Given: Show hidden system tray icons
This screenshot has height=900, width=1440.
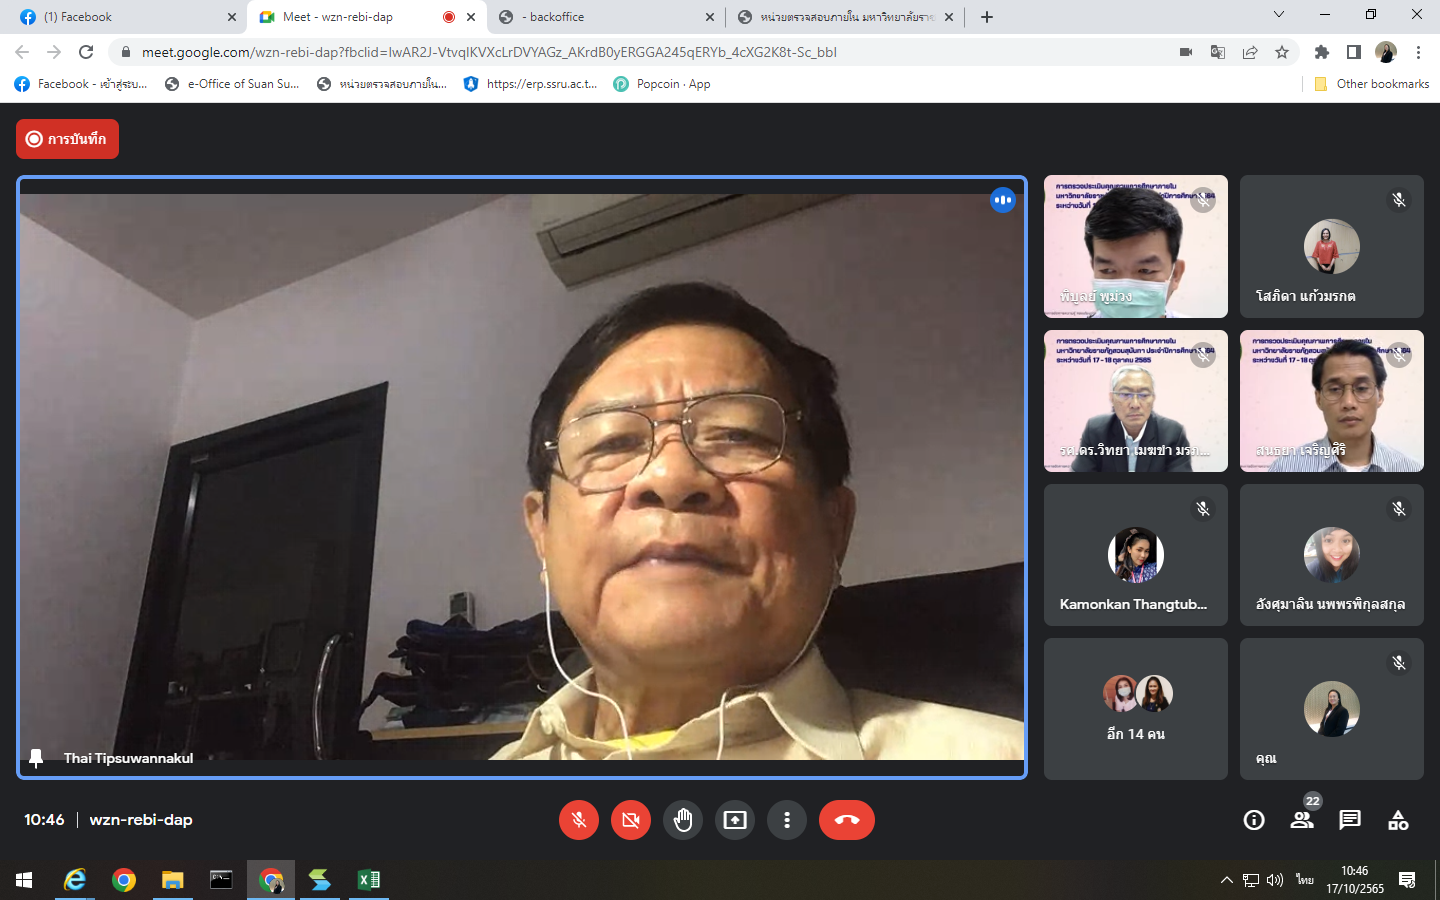Looking at the screenshot, I should [1226, 880].
